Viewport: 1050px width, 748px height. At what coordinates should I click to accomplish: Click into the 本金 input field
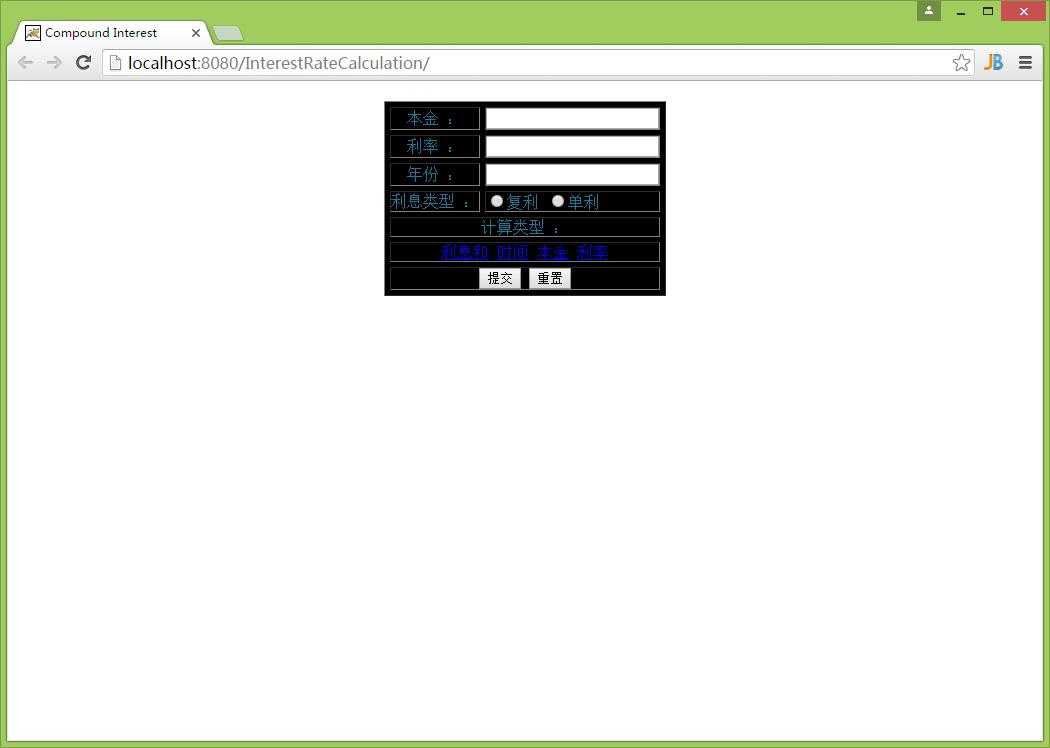[573, 119]
